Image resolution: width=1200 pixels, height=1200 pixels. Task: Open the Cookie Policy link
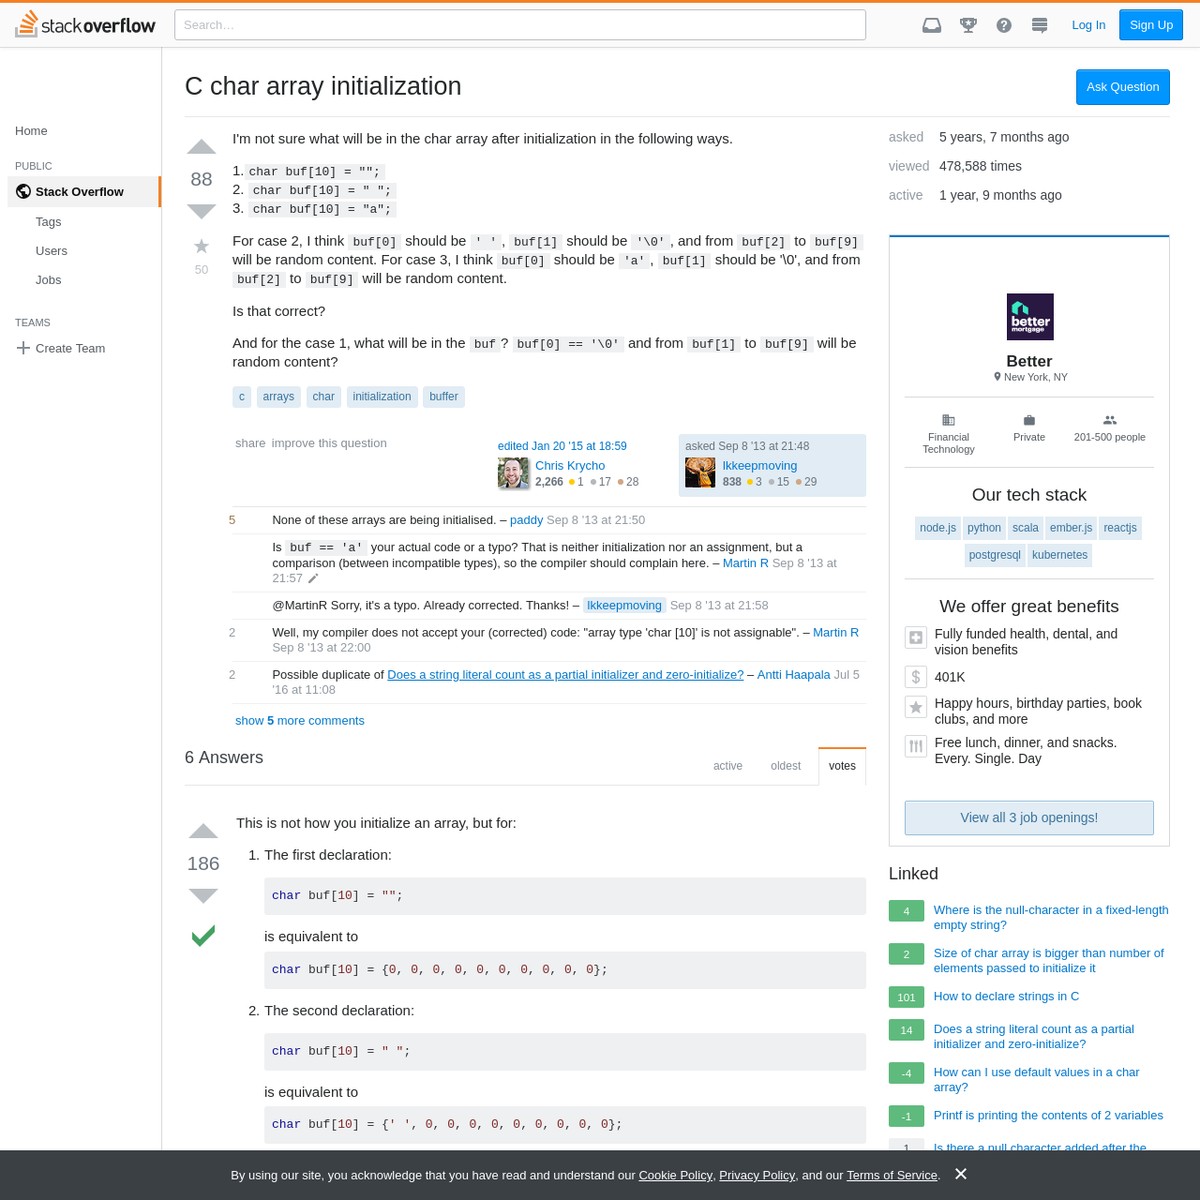[676, 1175]
